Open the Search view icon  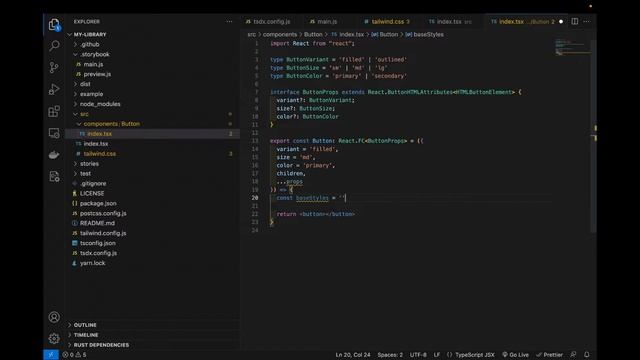coord(54,45)
